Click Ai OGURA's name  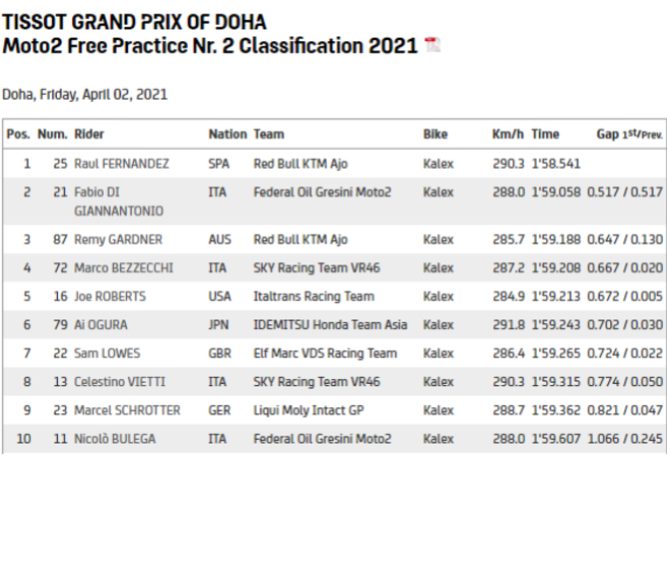[x=101, y=325]
